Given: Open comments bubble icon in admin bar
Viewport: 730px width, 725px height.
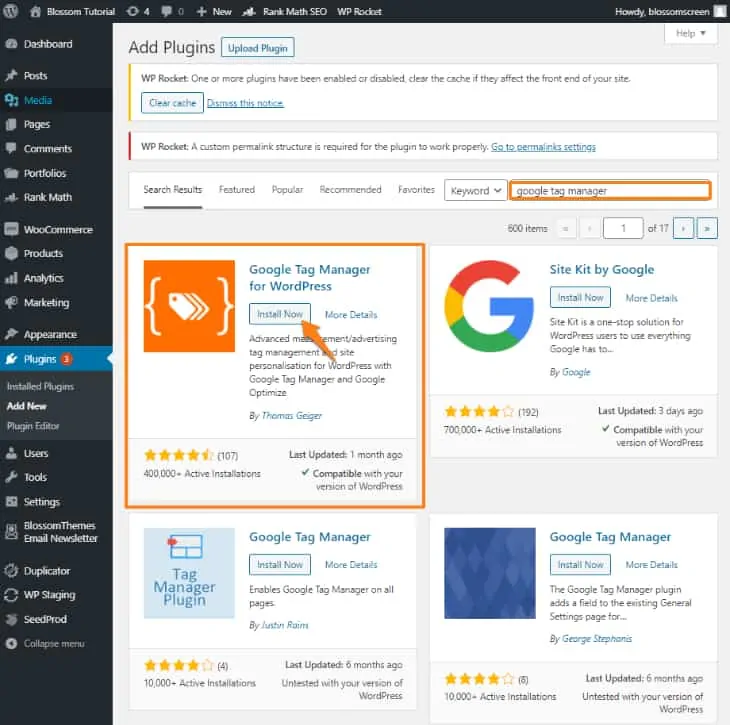Looking at the screenshot, I should (166, 12).
